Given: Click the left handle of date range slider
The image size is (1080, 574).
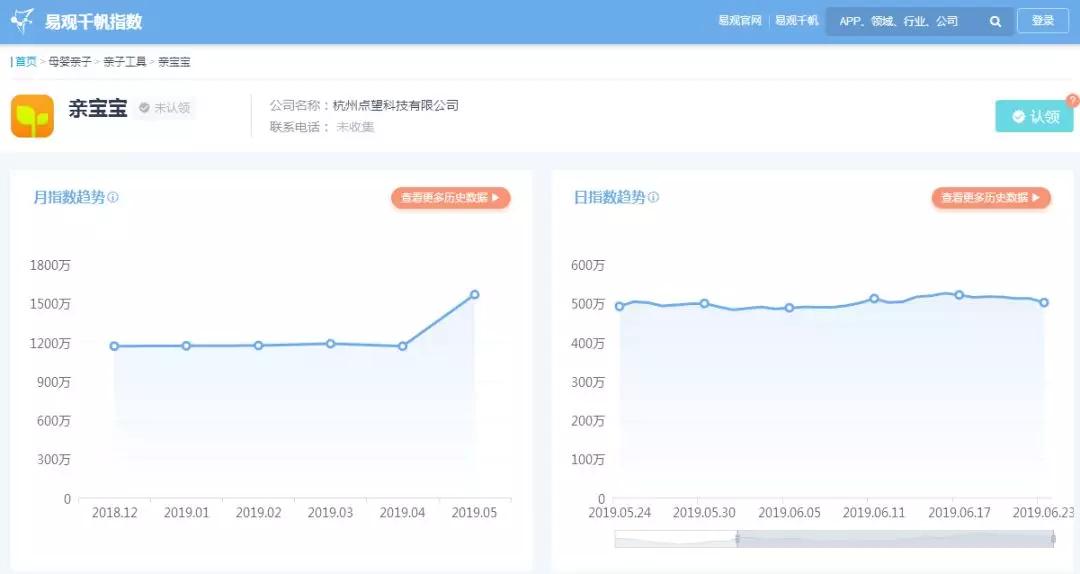Looking at the screenshot, I should click(737, 539).
